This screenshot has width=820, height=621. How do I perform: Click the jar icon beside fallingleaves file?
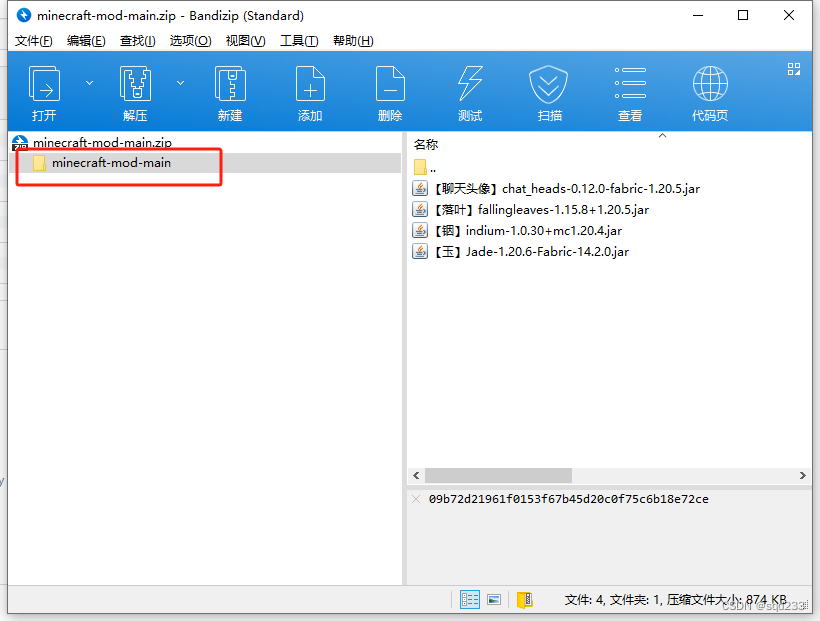pos(420,209)
